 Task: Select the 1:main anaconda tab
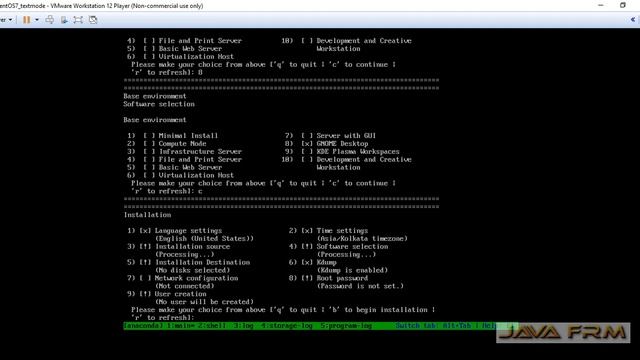tap(181, 326)
